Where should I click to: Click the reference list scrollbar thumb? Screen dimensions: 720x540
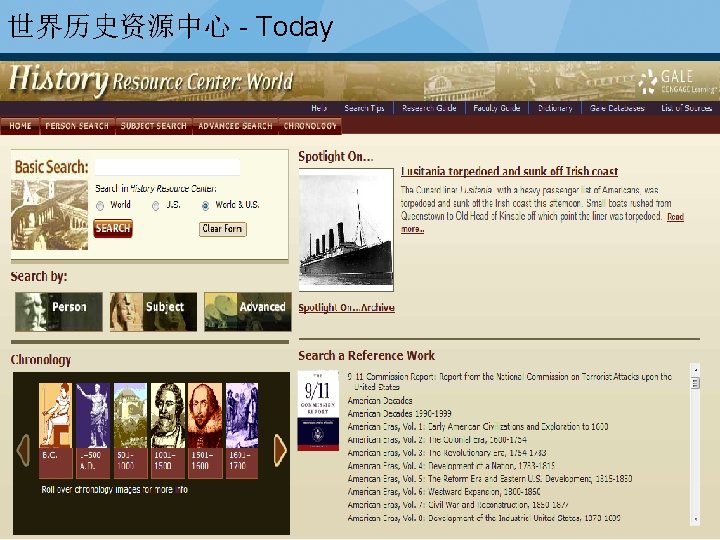(696, 383)
